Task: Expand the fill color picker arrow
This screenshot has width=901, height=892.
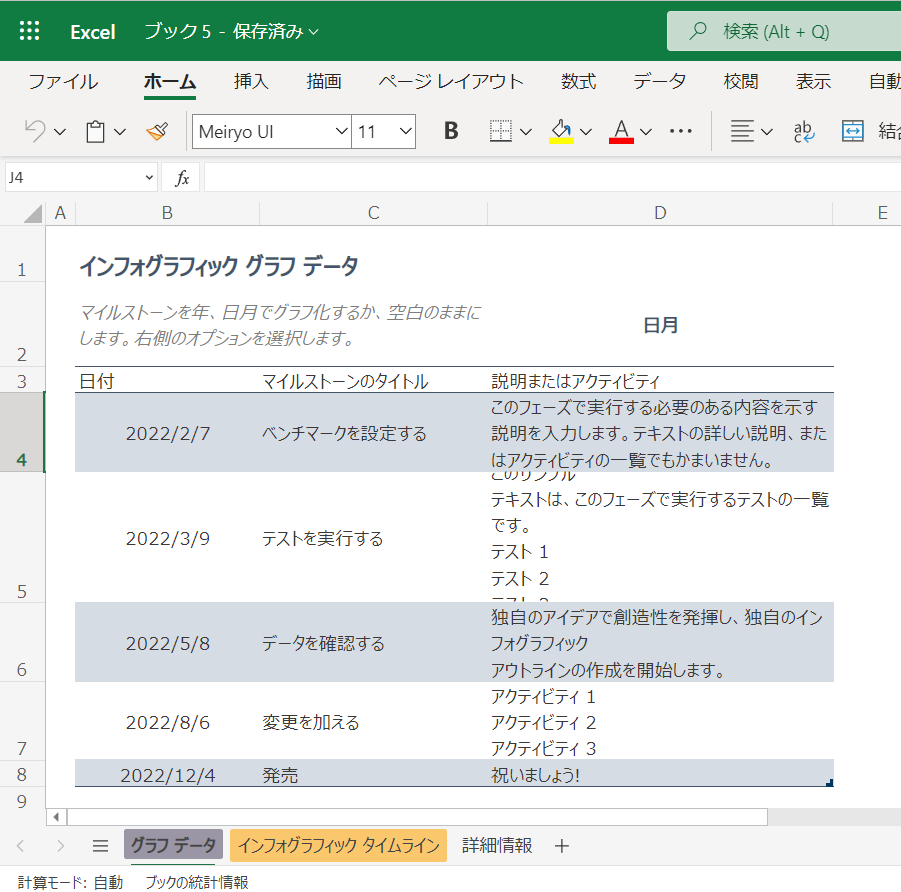Action: click(586, 132)
